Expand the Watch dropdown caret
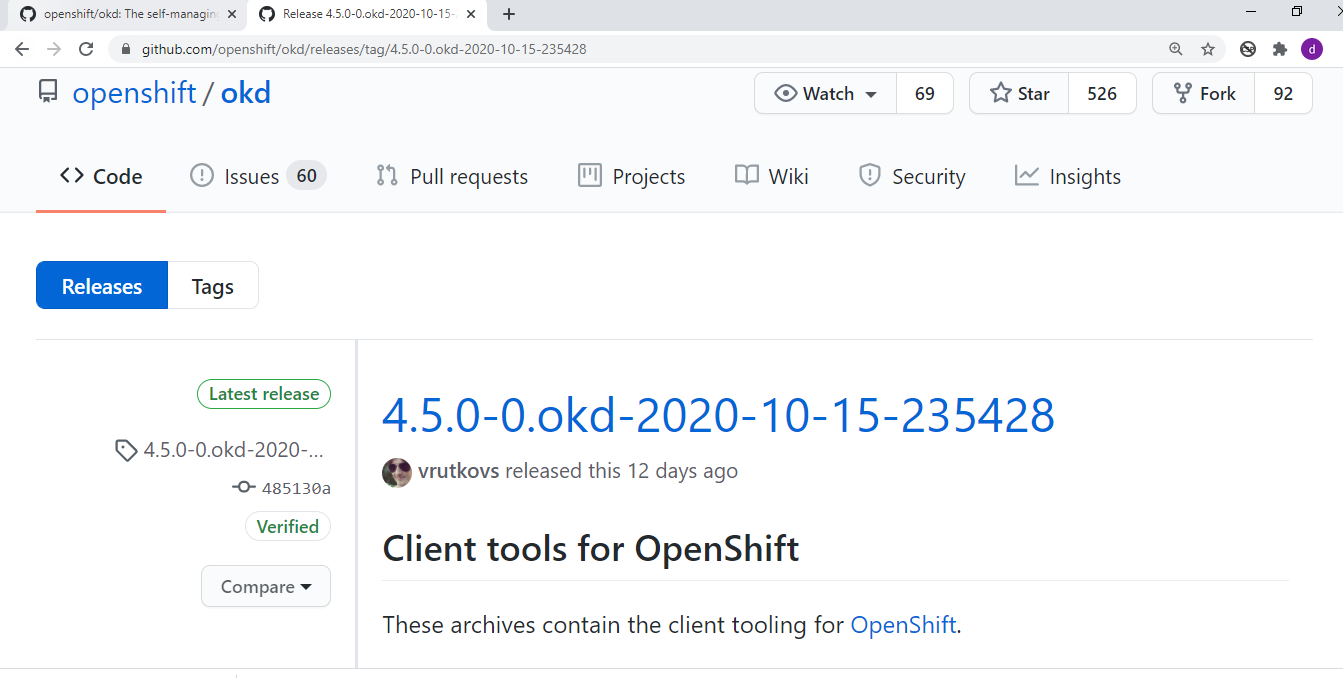This screenshot has width=1343, height=678. [871, 94]
